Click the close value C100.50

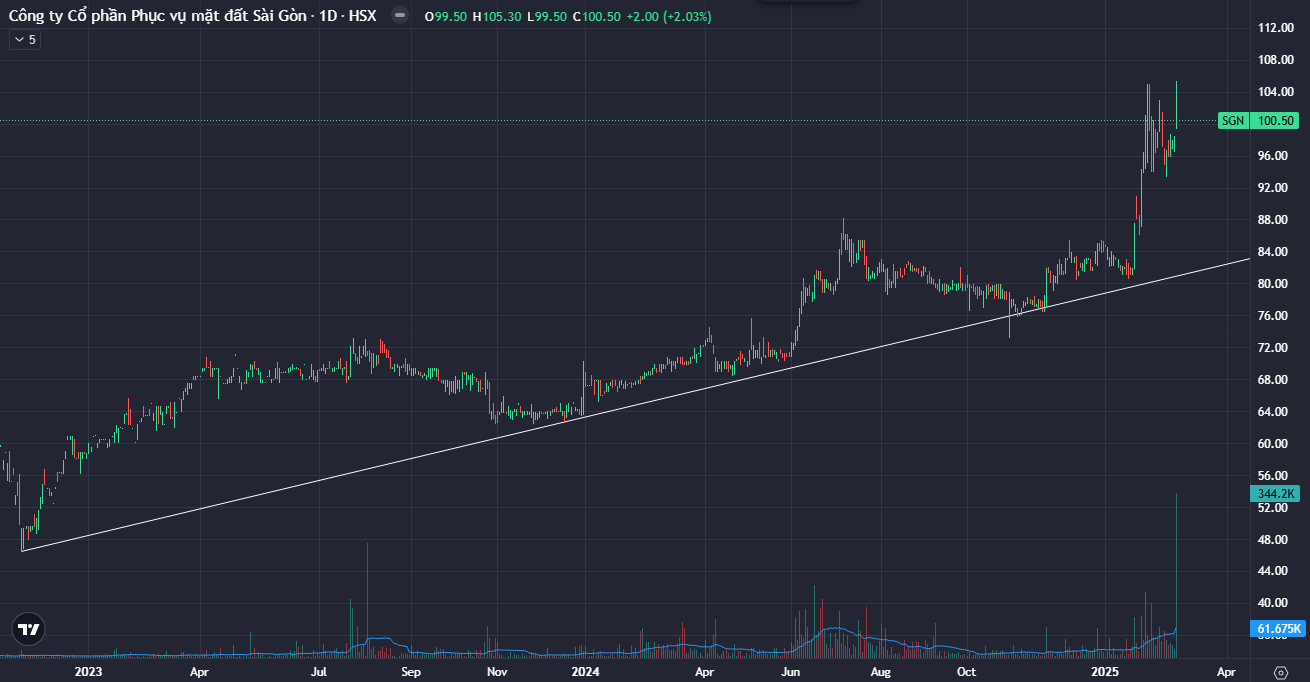(x=597, y=17)
